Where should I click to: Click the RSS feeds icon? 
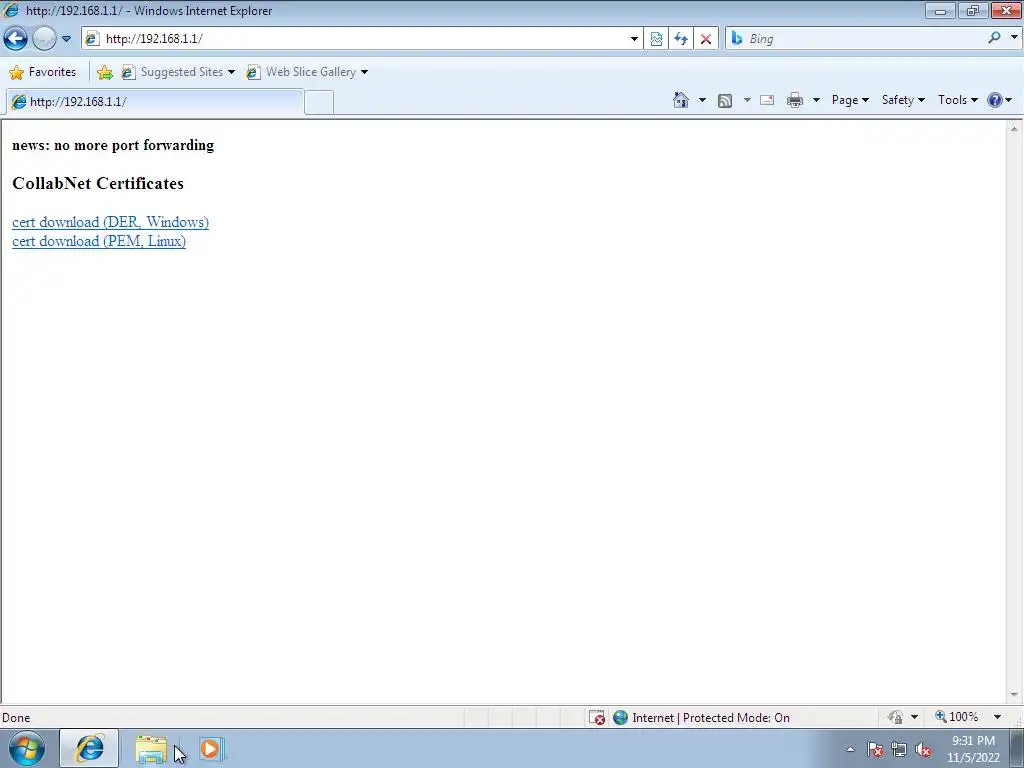tap(725, 100)
